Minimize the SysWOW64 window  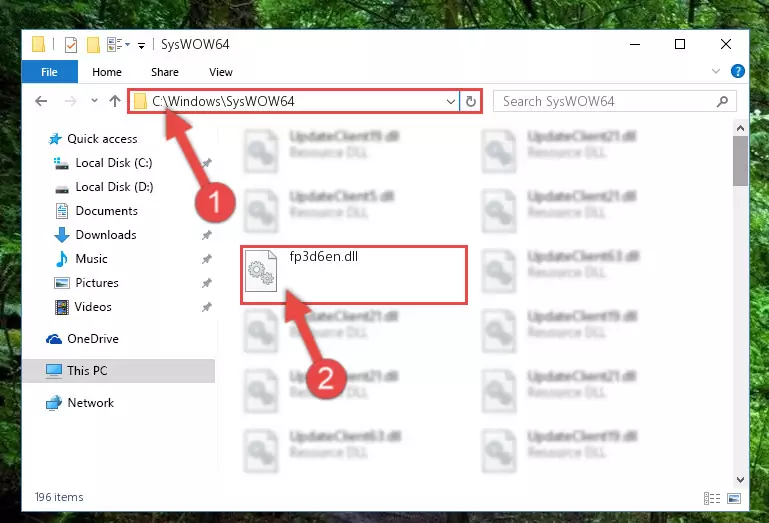[x=635, y=44]
